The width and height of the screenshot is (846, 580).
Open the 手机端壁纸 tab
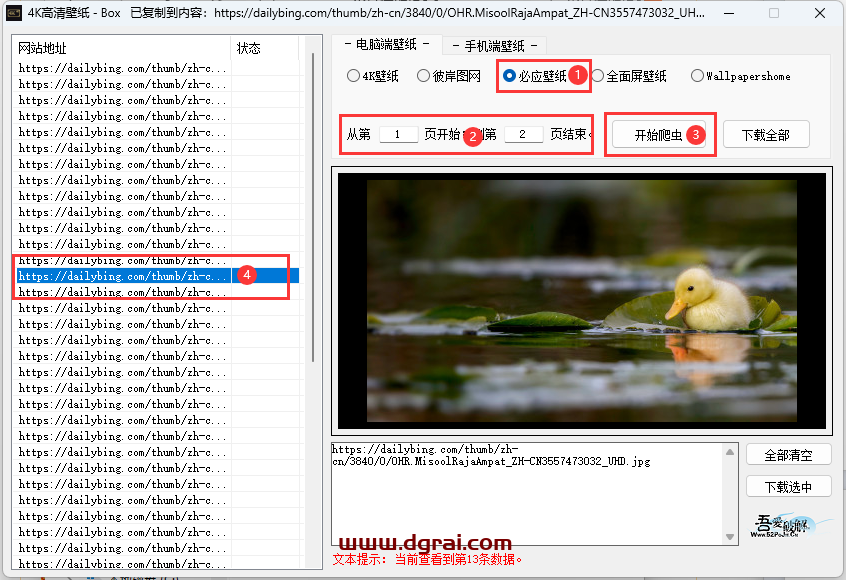(494, 46)
